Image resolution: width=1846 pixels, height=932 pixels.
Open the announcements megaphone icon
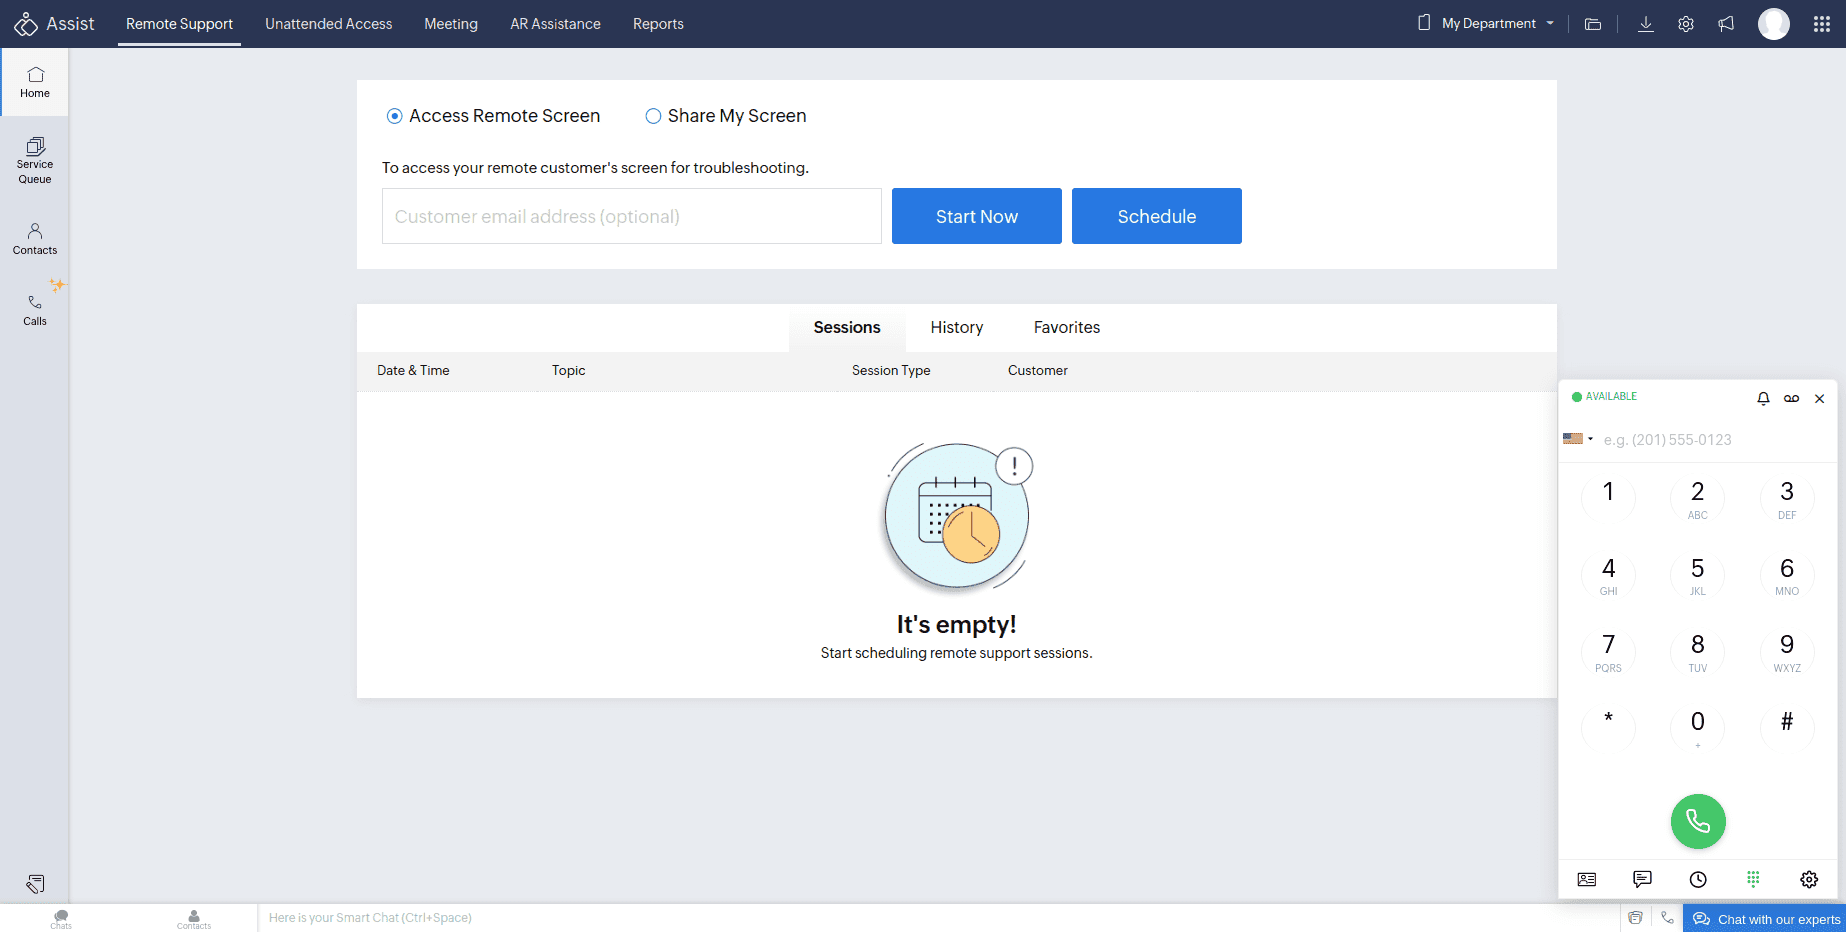click(x=1726, y=24)
